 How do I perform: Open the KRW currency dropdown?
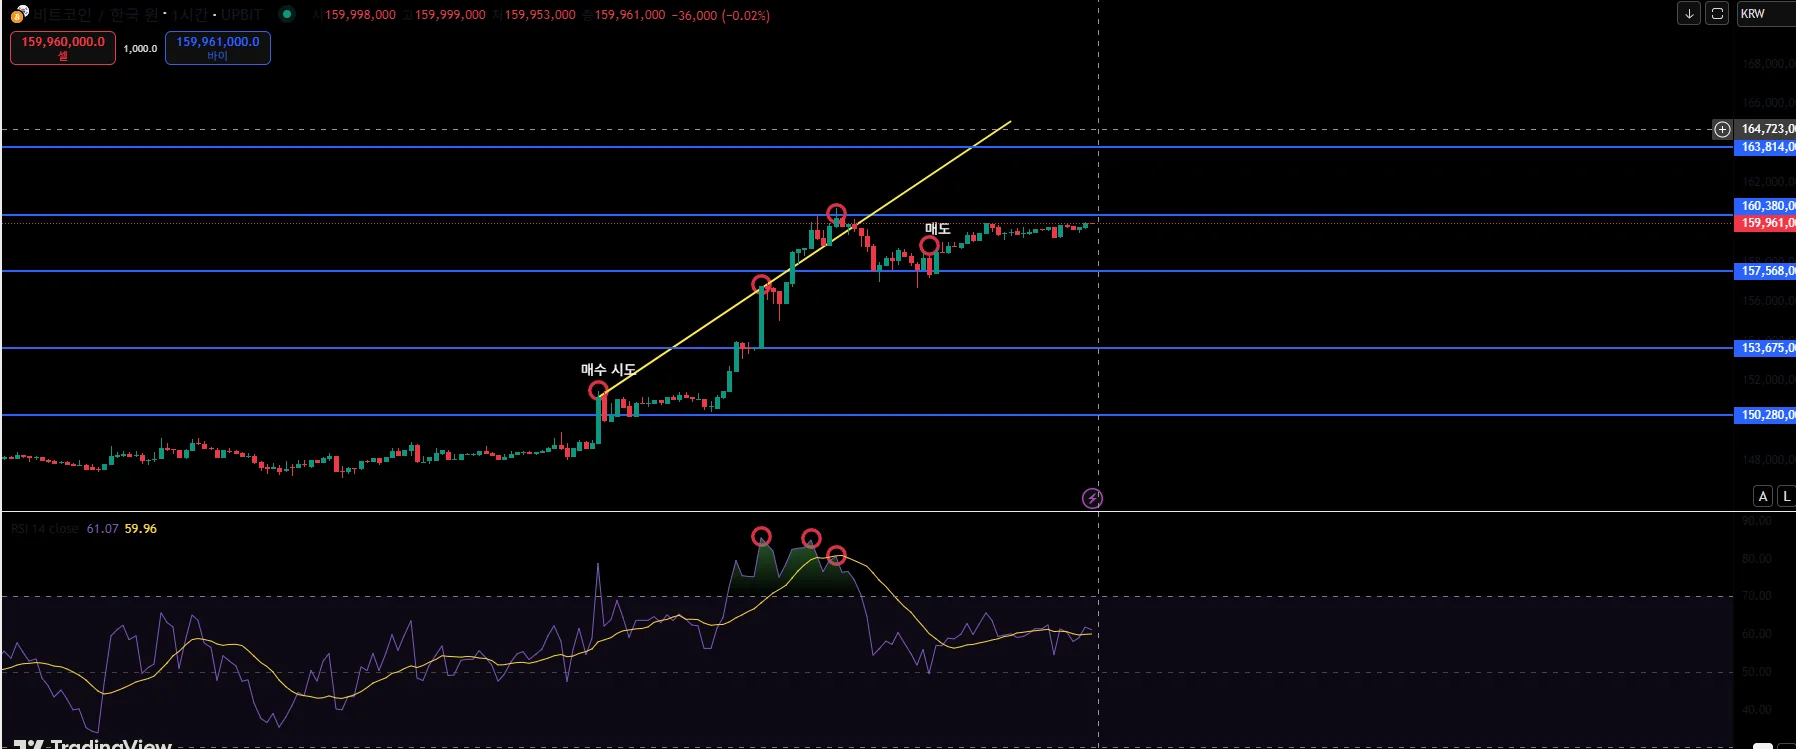pos(1766,14)
